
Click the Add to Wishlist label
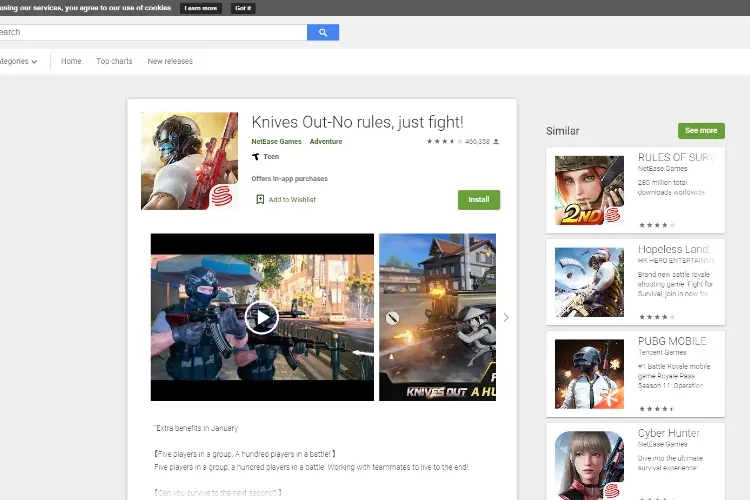(x=292, y=200)
